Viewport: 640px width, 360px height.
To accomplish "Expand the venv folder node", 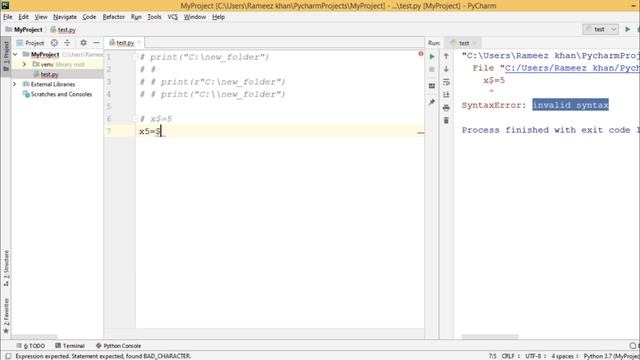I will [x=24, y=64].
